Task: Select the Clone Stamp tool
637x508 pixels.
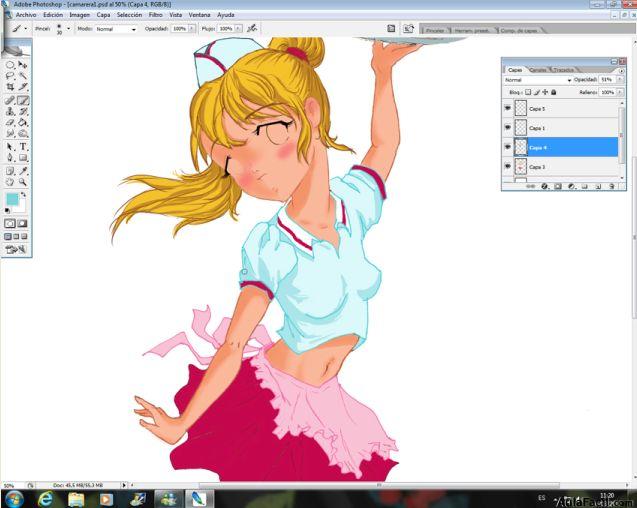Action: click(10, 111)
